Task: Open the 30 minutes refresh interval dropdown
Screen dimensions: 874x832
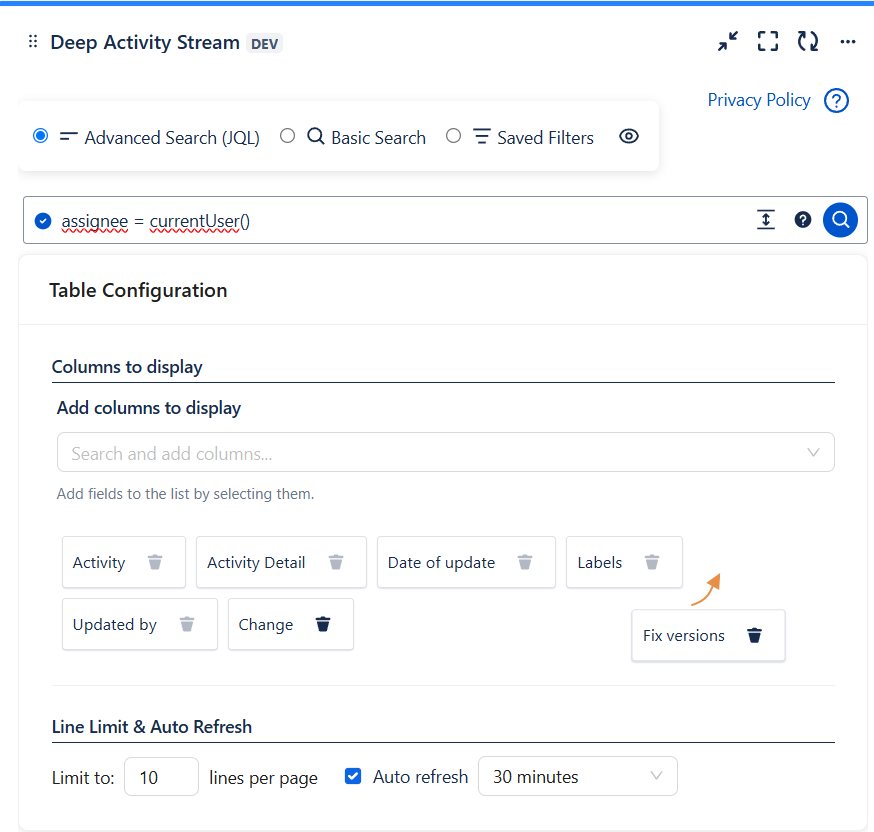Action: 577,776
